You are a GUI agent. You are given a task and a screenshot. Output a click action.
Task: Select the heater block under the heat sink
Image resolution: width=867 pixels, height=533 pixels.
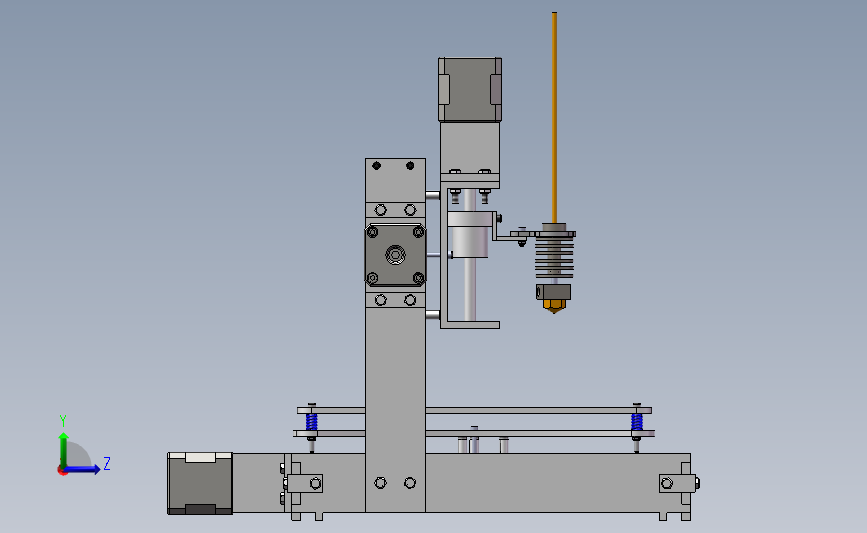553,292
